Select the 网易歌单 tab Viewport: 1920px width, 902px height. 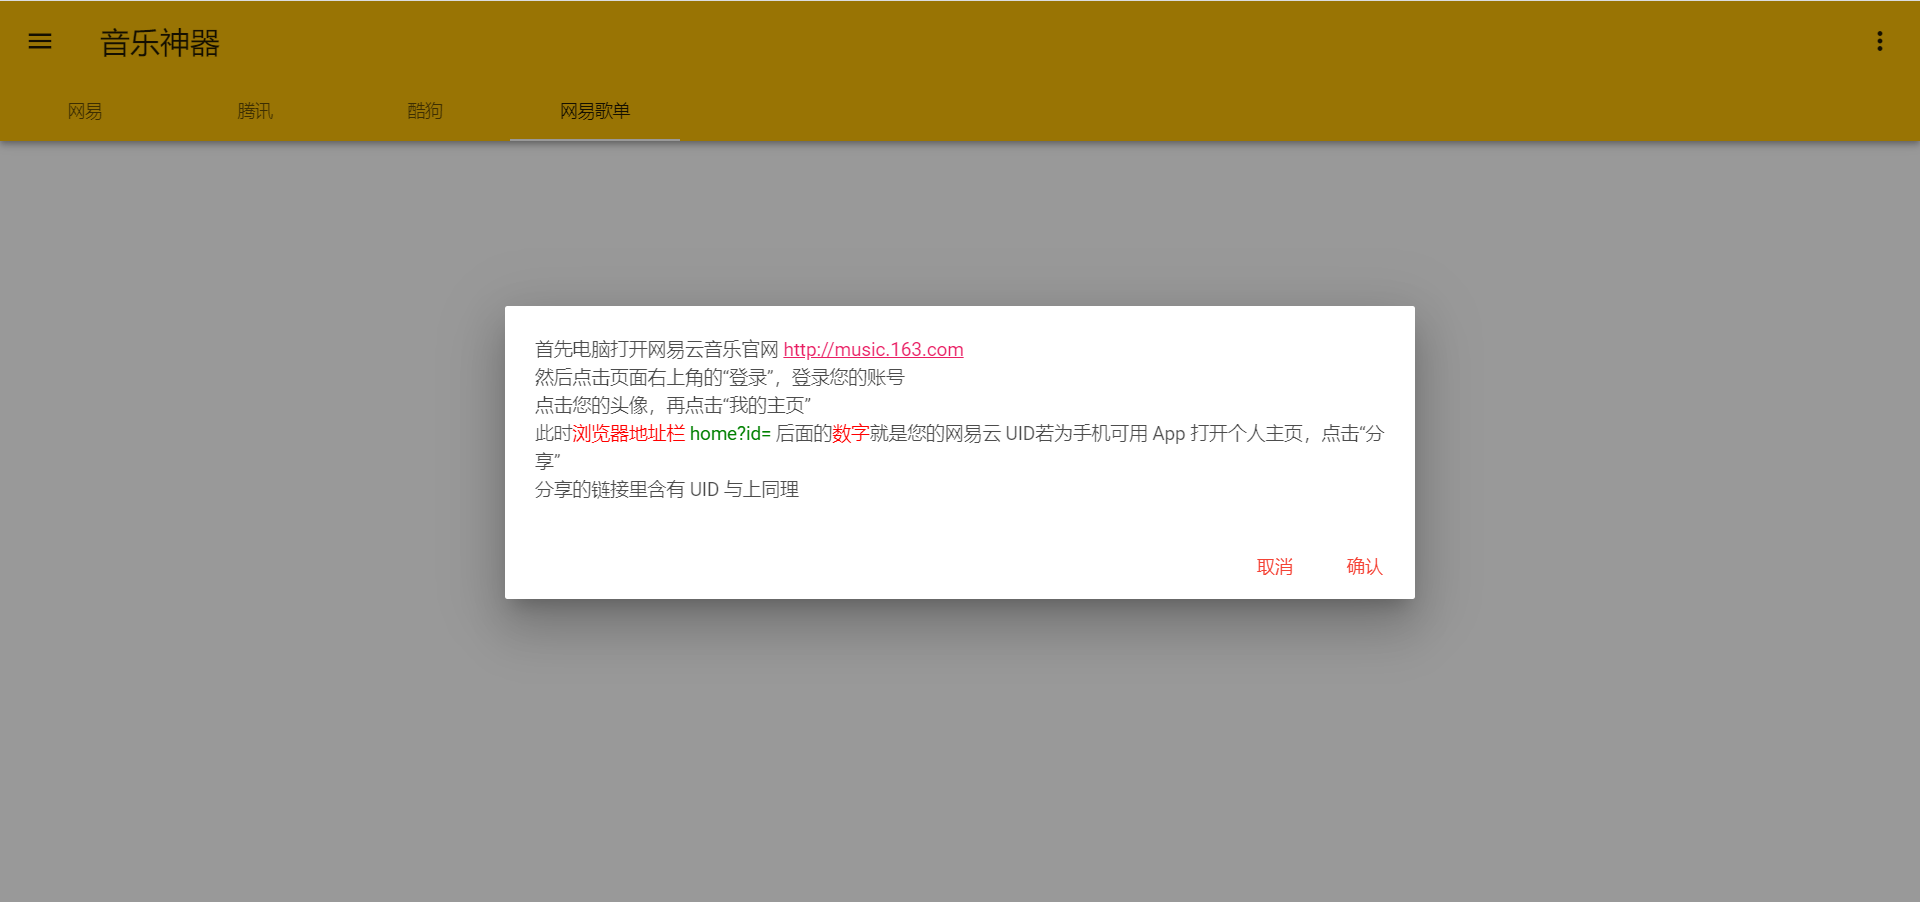[595, 111]
